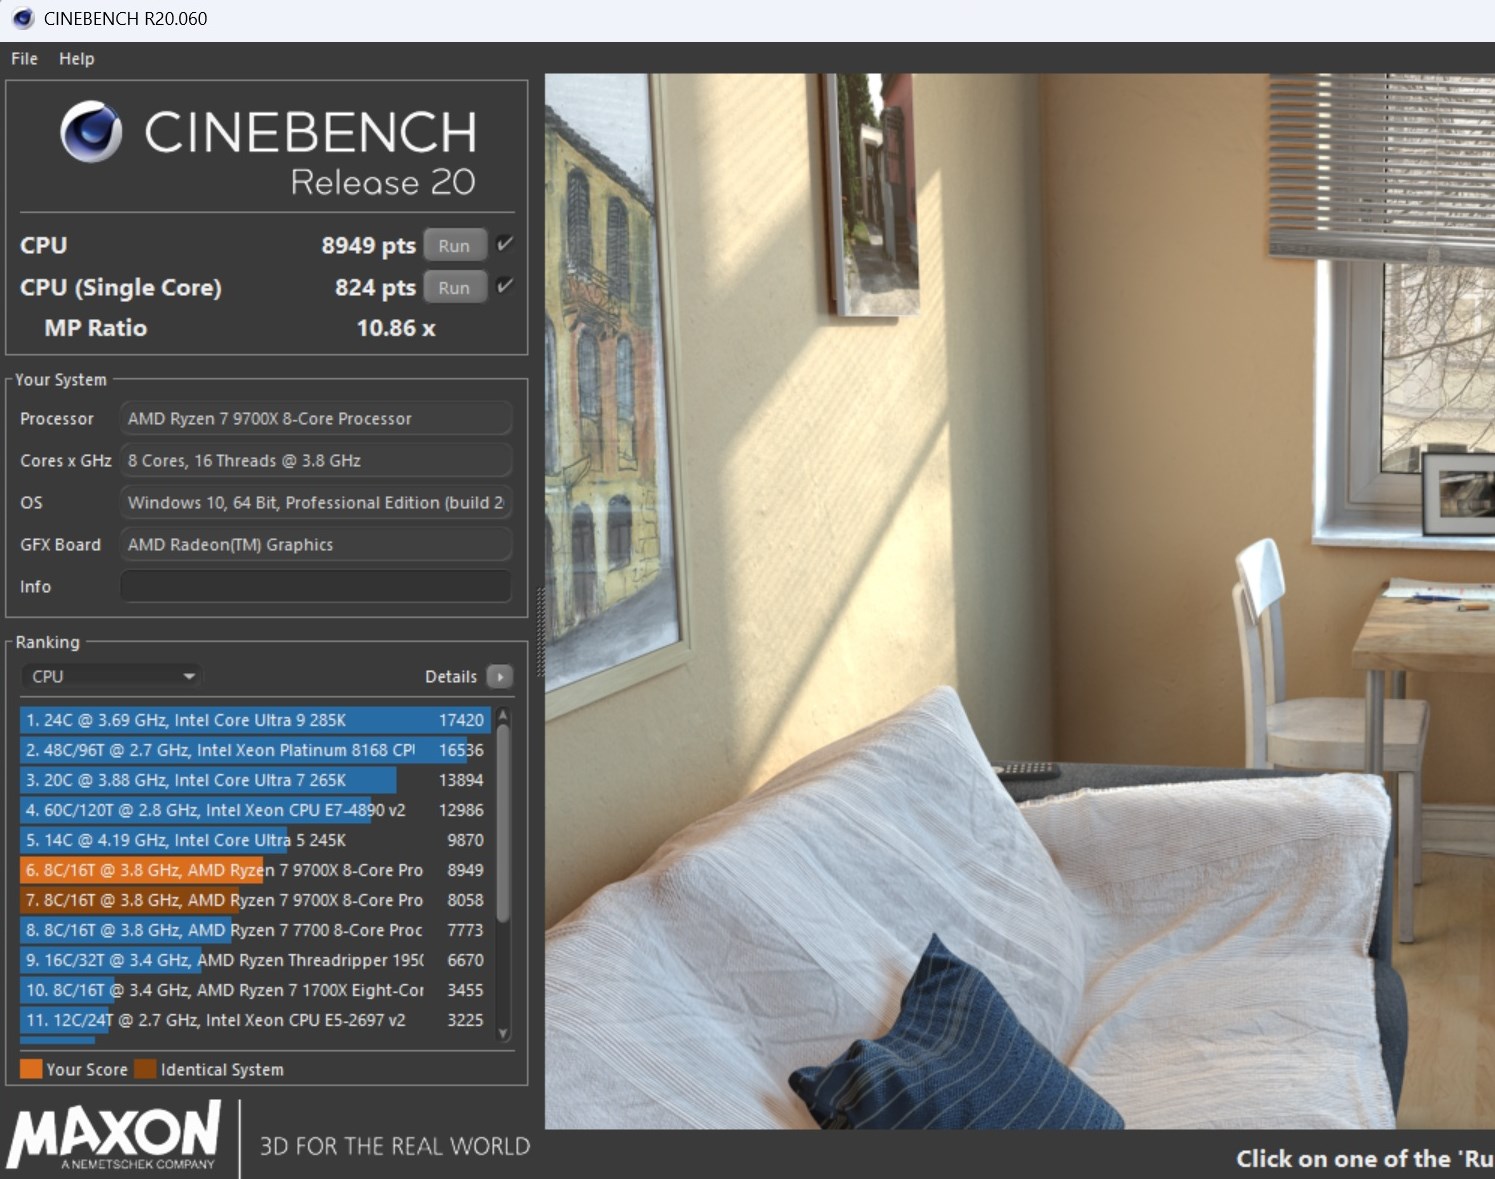The width and height of the screenshot is (1495, 1179).
Task: Click the Identical System legend swatch
Action: click(x=145, y=1069)
